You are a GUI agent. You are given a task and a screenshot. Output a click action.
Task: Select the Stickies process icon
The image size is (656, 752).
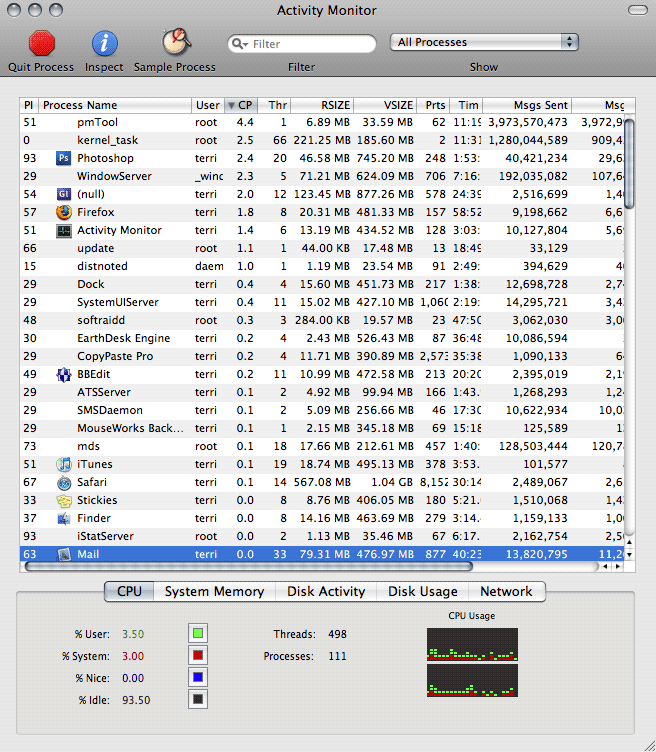(x=64, y=500)
